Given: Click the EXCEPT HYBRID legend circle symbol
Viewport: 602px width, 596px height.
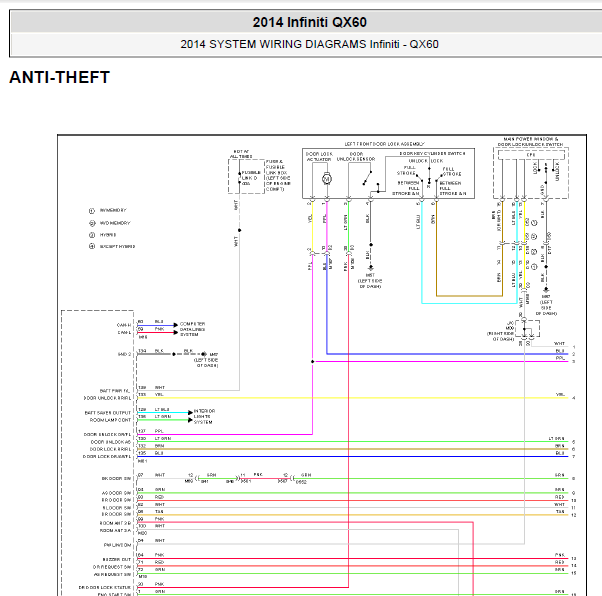Looking at the screenshot, I should coord(92,247).
